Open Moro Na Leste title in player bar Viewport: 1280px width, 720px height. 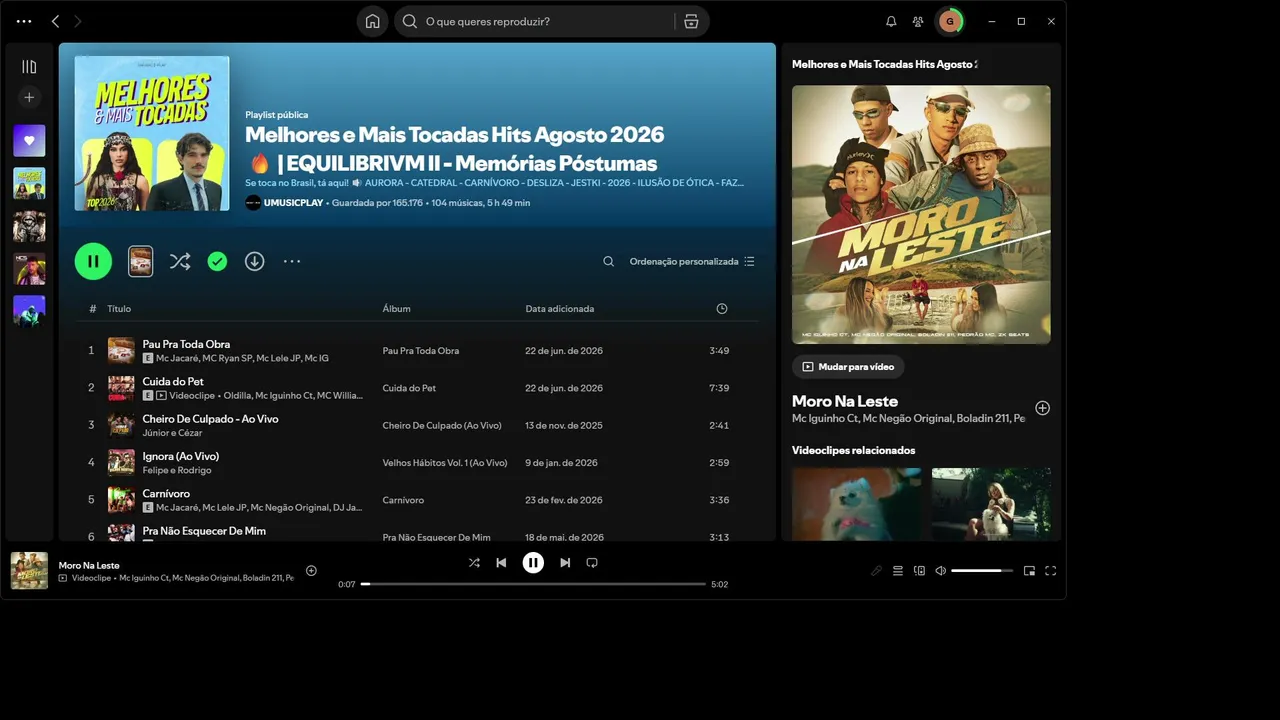pyautogui.click(x=89, y=565)
